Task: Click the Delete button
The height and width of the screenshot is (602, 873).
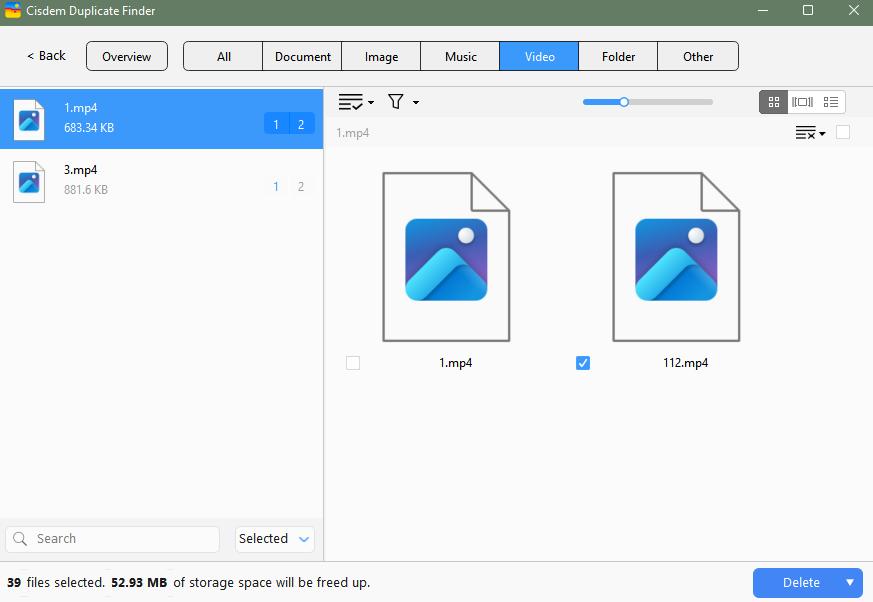Action: point(799,582)
